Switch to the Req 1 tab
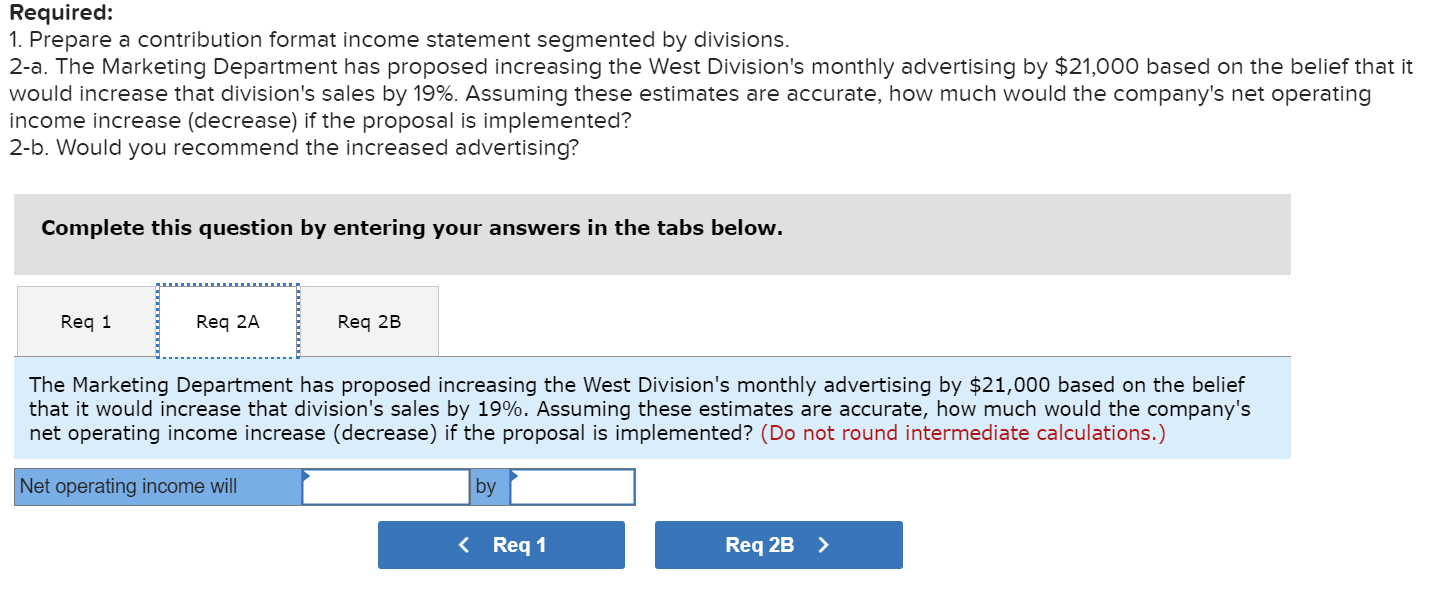This screenshot has height=598, width=1437. pyautogui.click(x=84, y=321)
